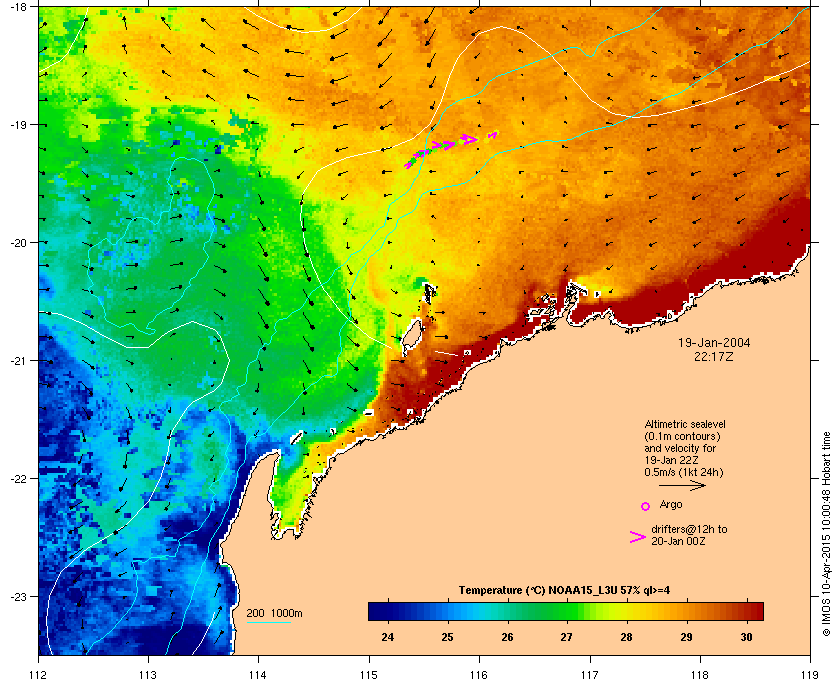Click the '20-Jan 00Z' legend text
The height and width of the screenshot is (680, 840).
pyautogui.click(x=678, y=541)
